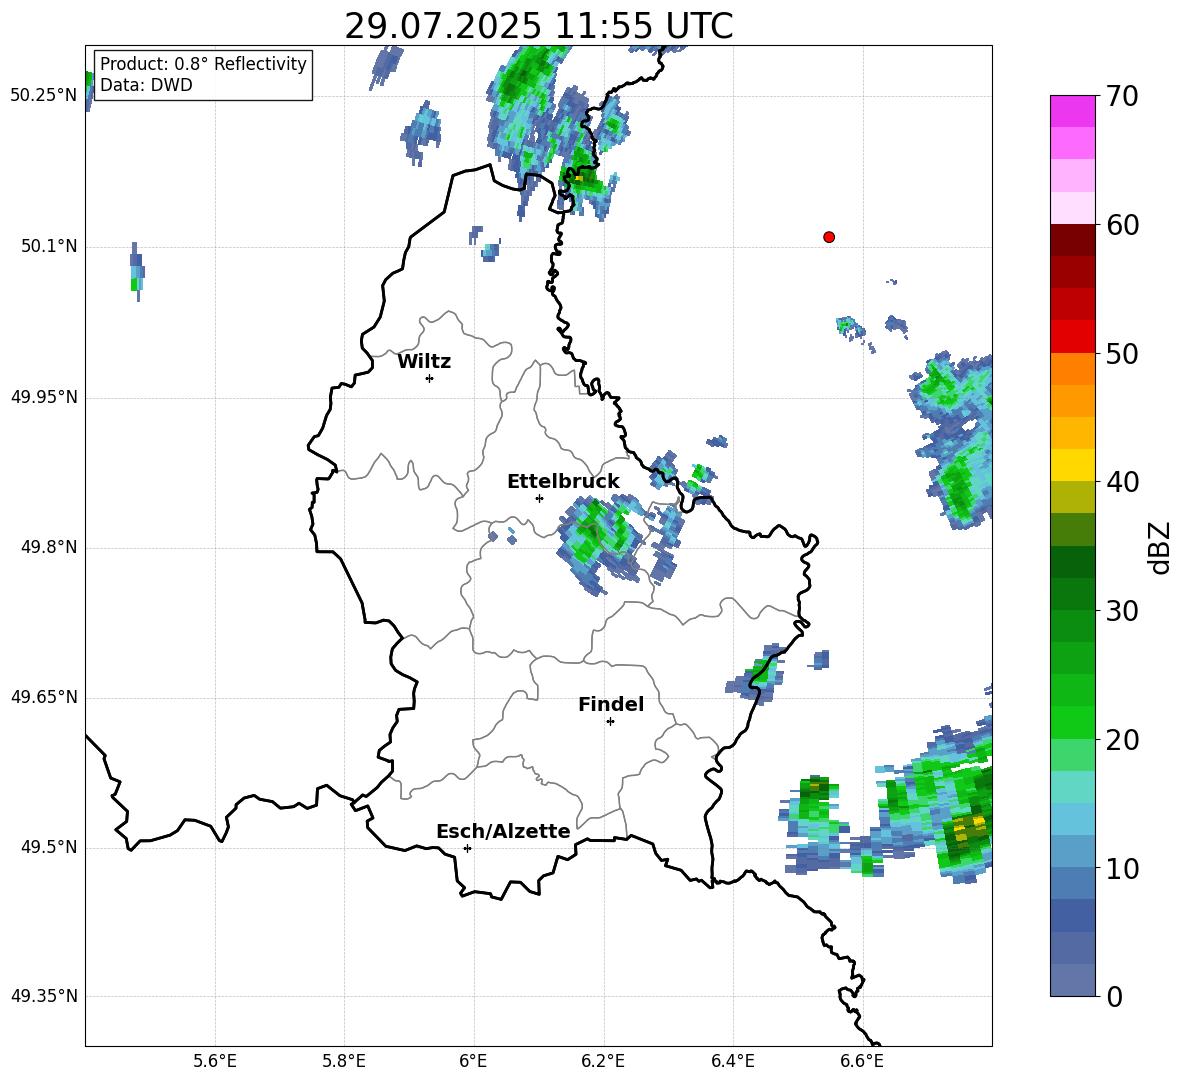The width and height of the screenshot is (1184, 1081).
Task: Select the Esch/Alzette station label
Action: (x=503, y=831)
